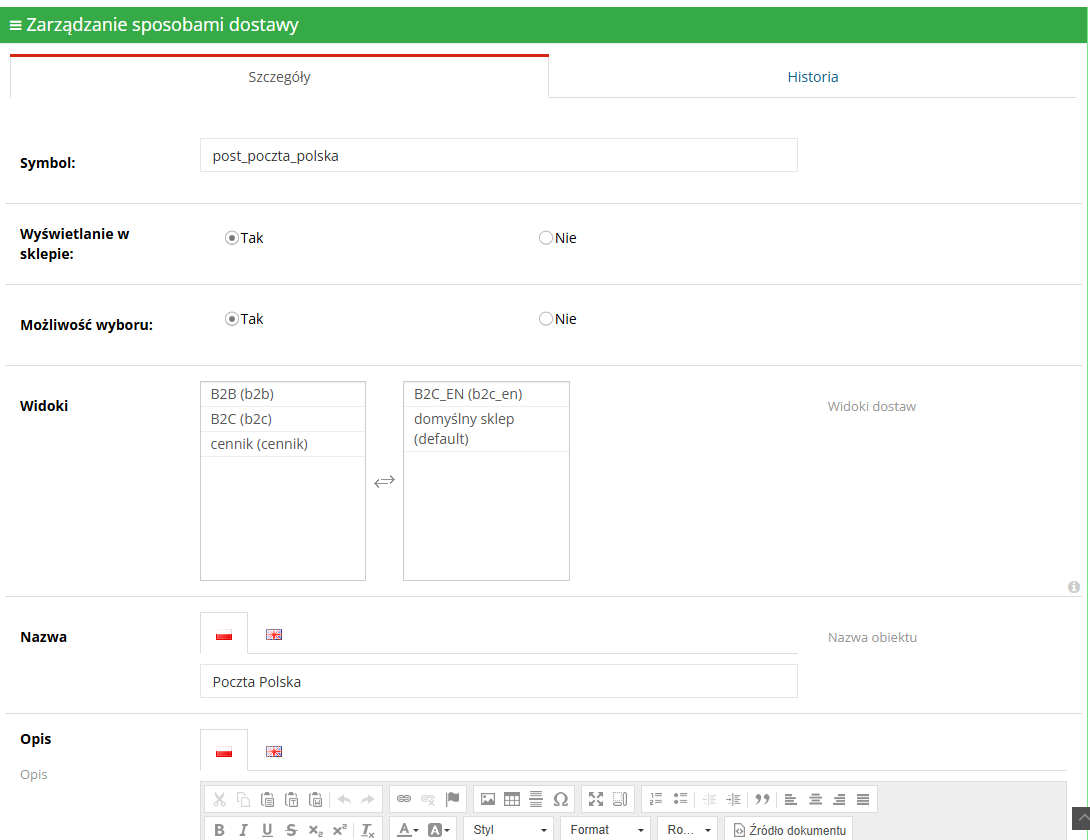Screen dimensions: 1090x840
Task: Remove formatting with the Tx icon
Action: click(x=368, y=830)
